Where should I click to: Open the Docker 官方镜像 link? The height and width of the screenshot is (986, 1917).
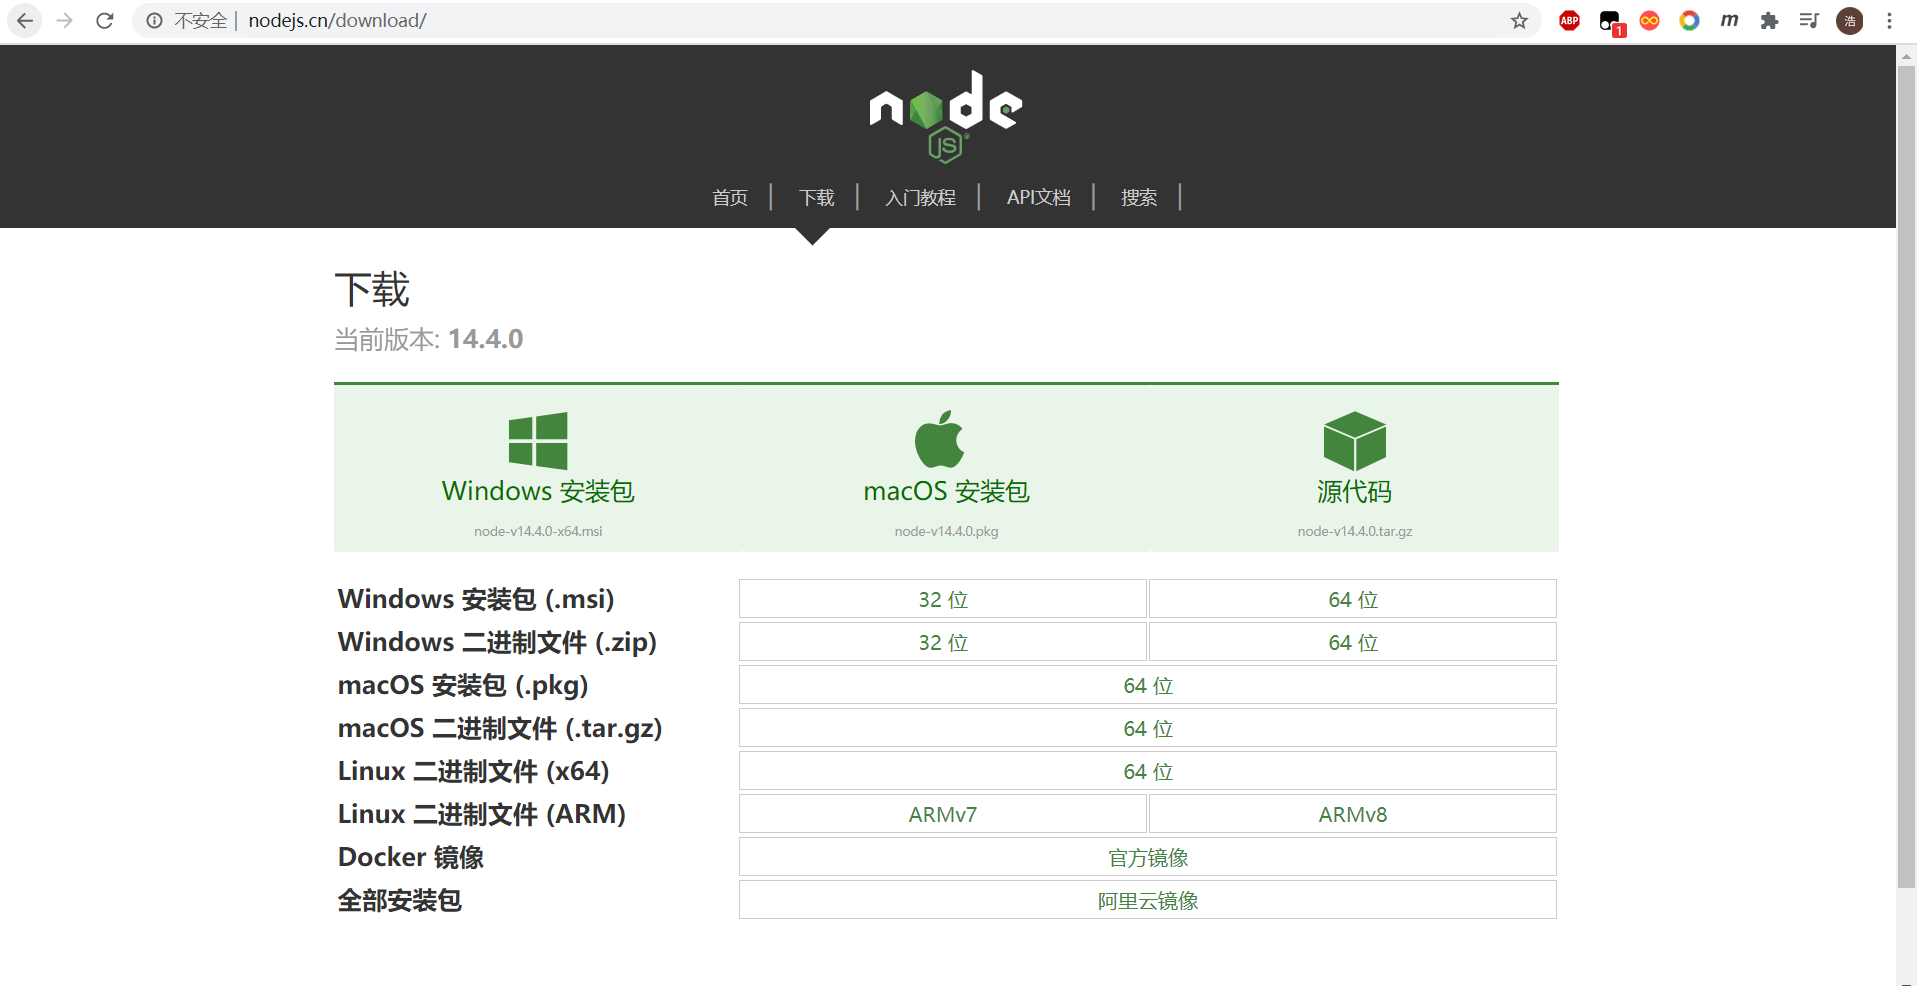pos(1147,857)
